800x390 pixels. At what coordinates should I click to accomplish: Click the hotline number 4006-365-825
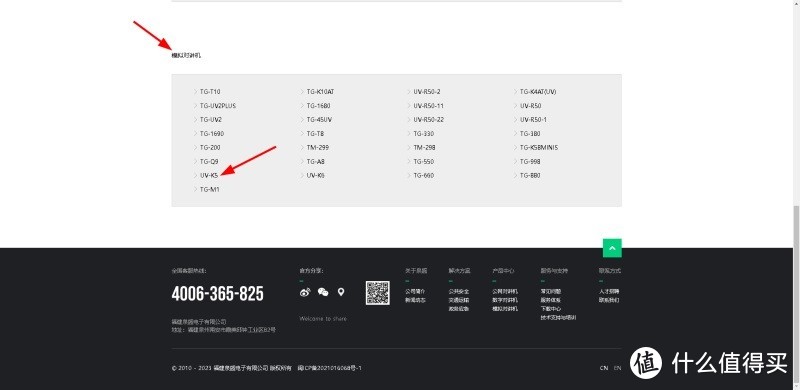(218, 294)
